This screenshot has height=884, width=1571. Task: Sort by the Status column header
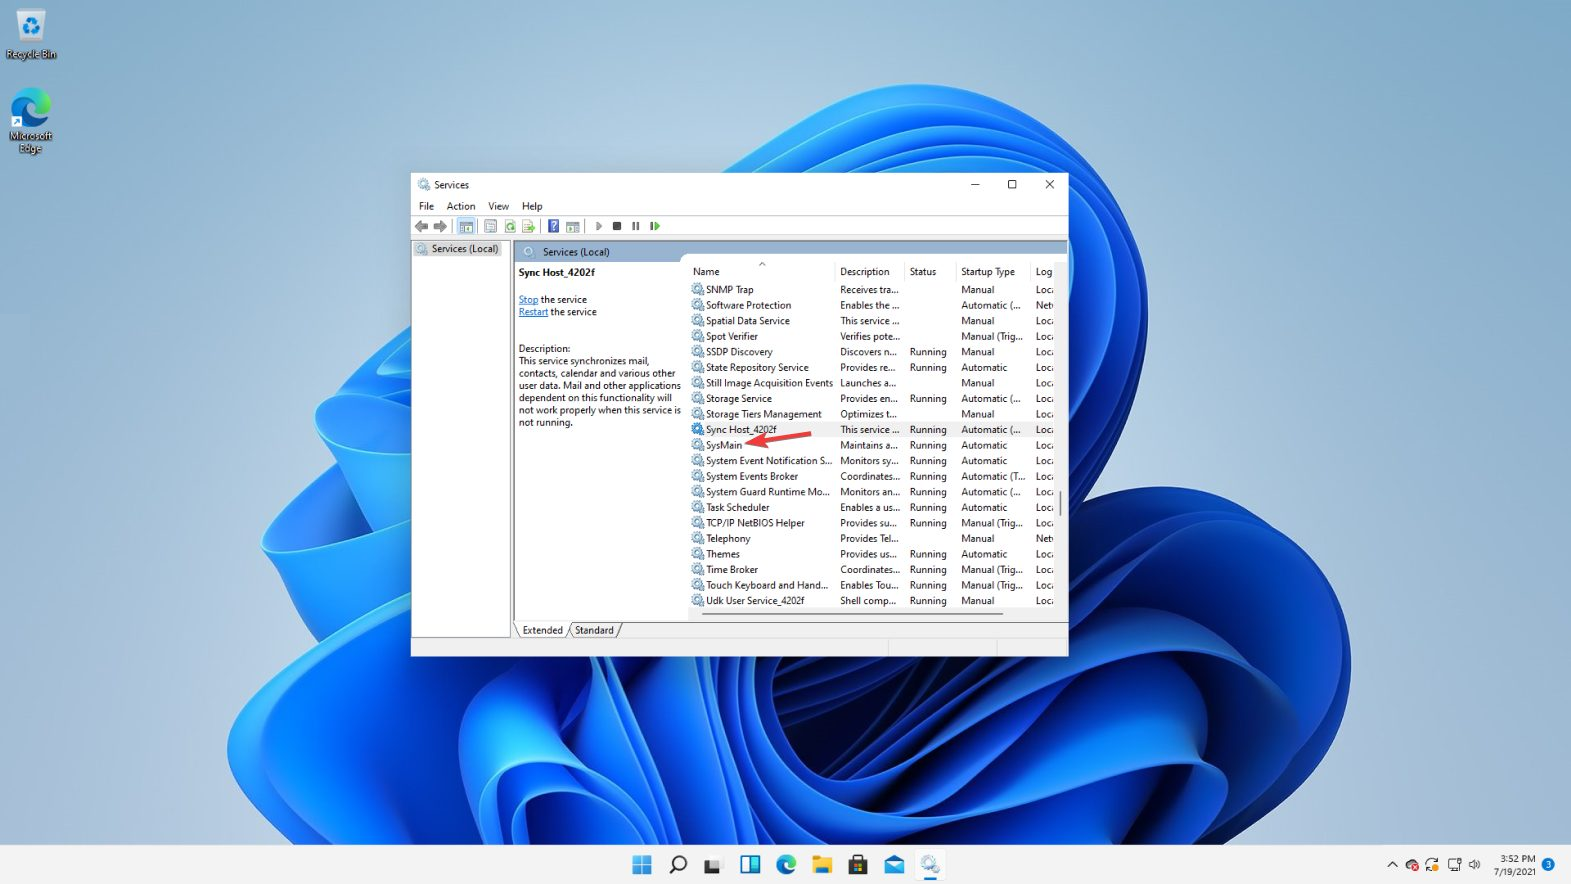[929, 272]
